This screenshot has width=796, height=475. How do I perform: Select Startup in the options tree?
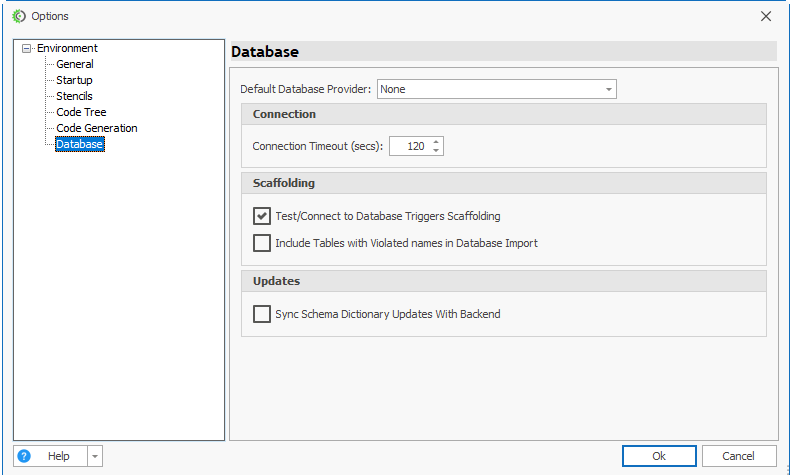(x=74, y=80)
